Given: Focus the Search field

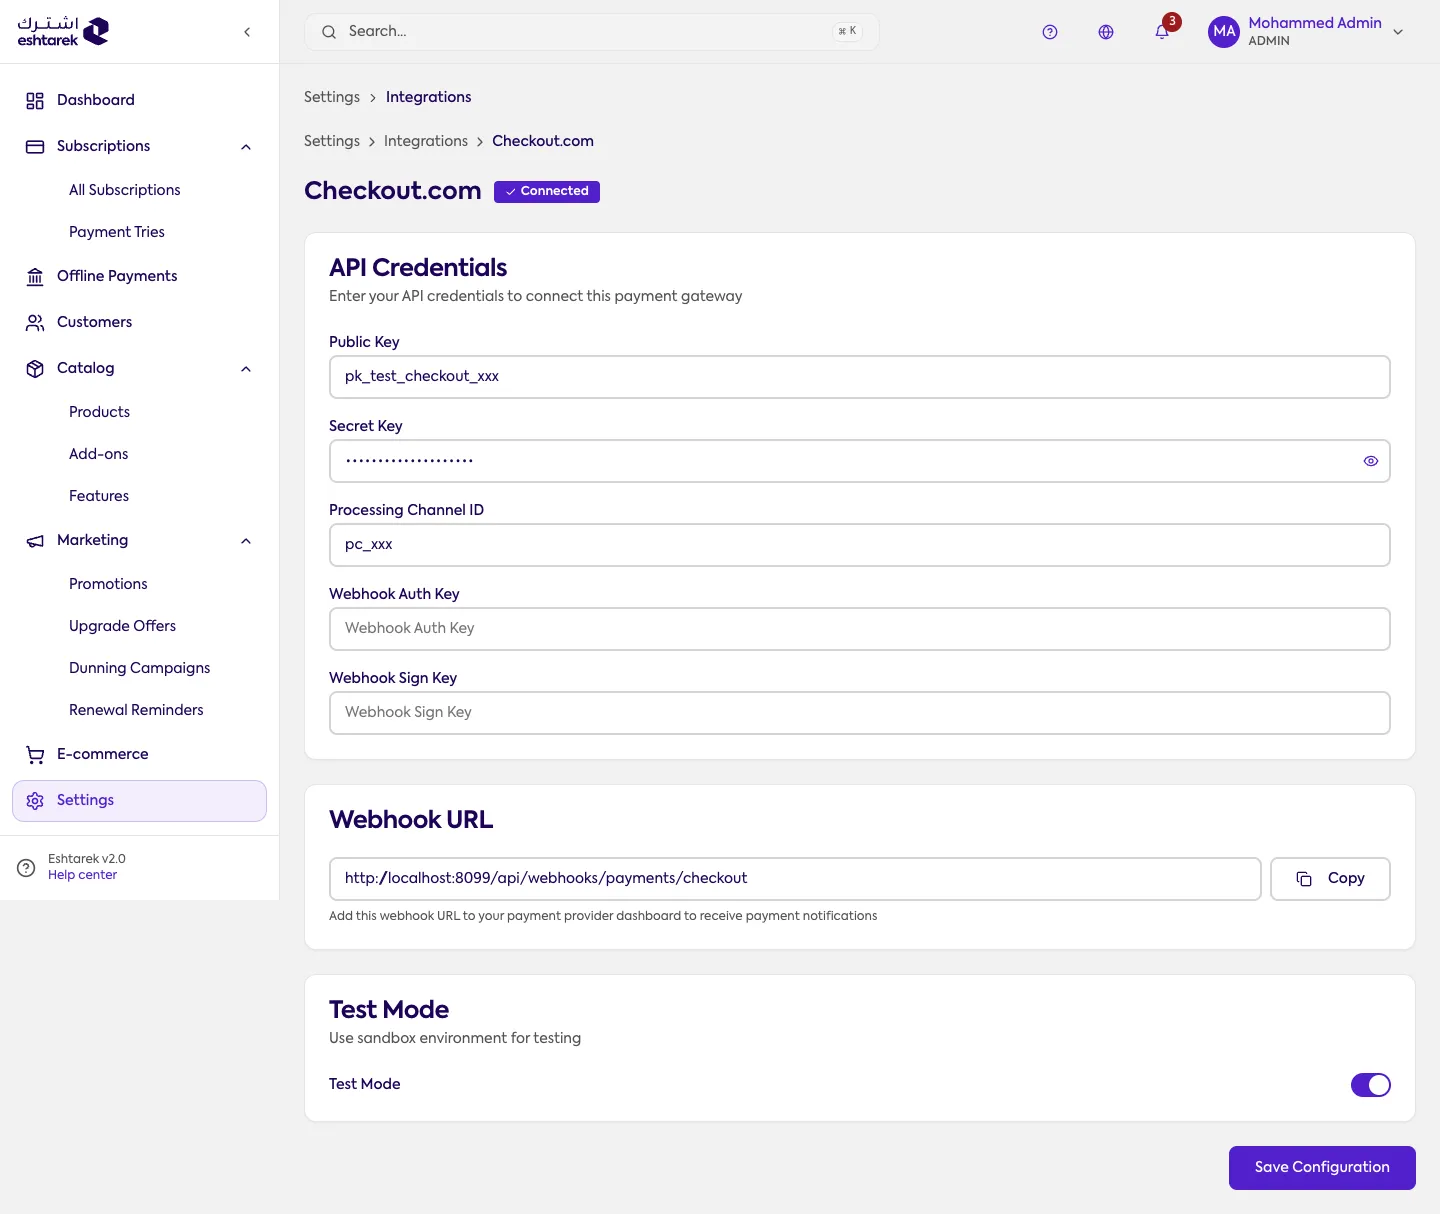Looking at the screenshot, I should pyautogui.click(x=592, y=32).
